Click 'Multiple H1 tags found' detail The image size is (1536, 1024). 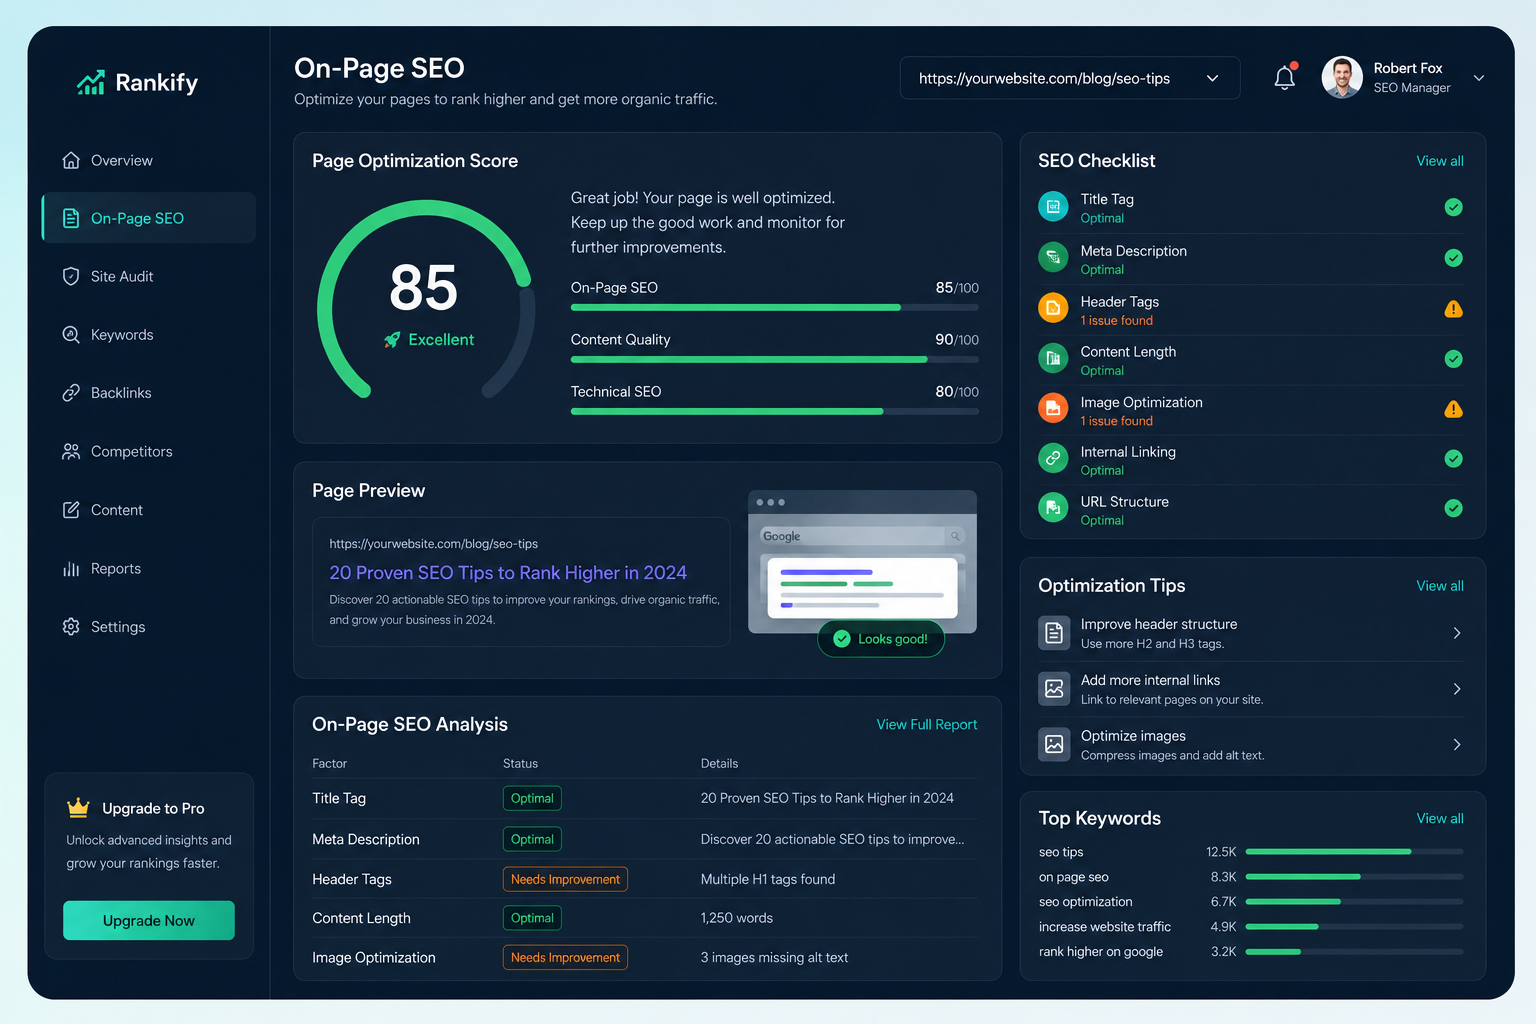(768, 879)
